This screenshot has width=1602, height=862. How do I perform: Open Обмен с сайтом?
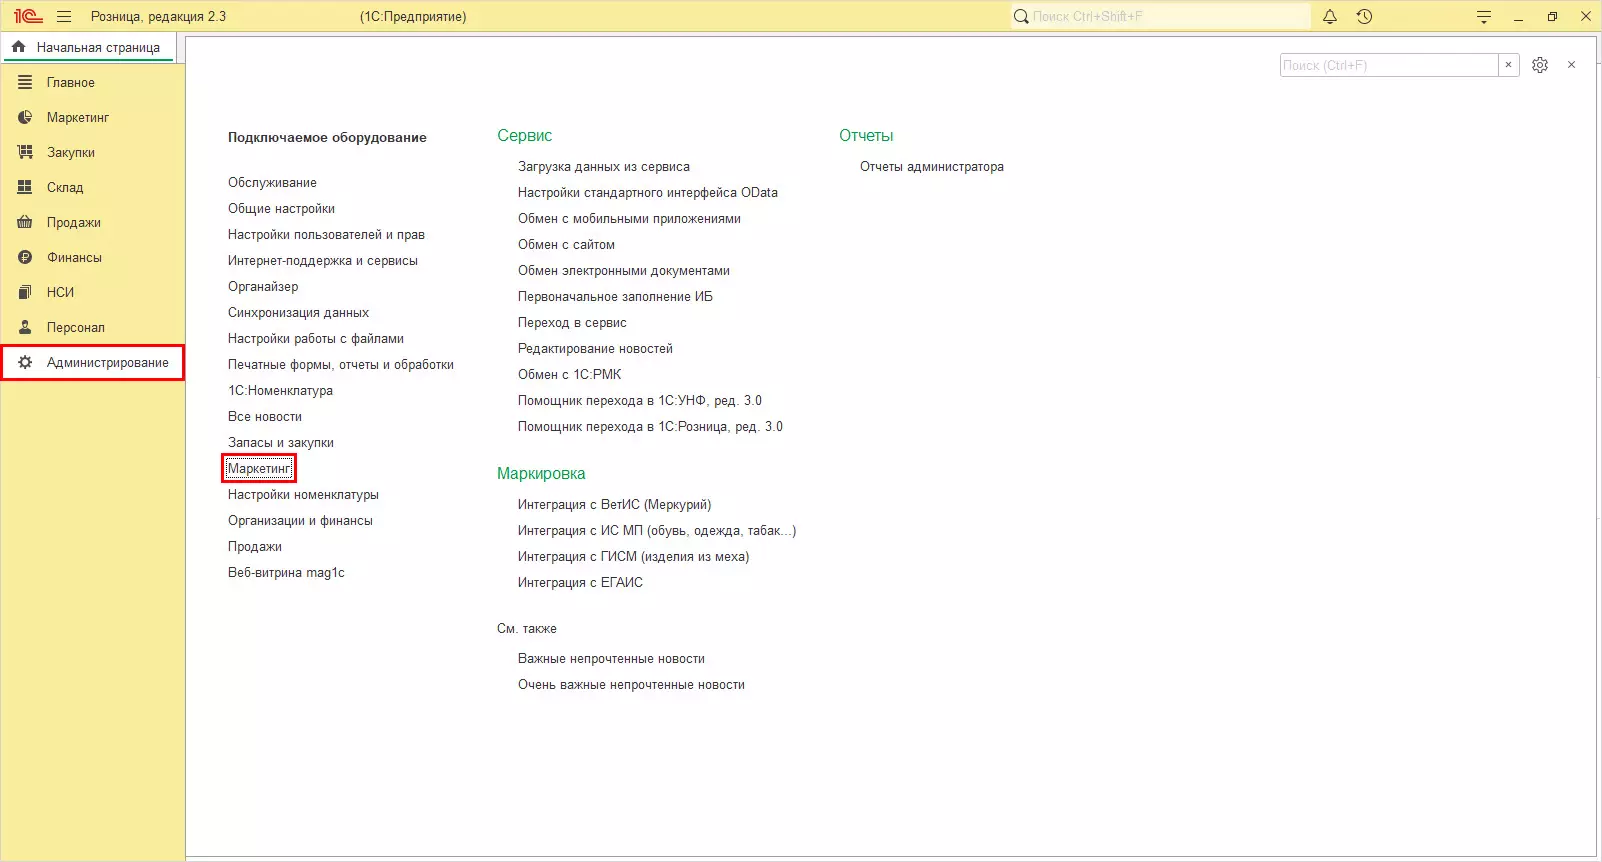point(566,245)
